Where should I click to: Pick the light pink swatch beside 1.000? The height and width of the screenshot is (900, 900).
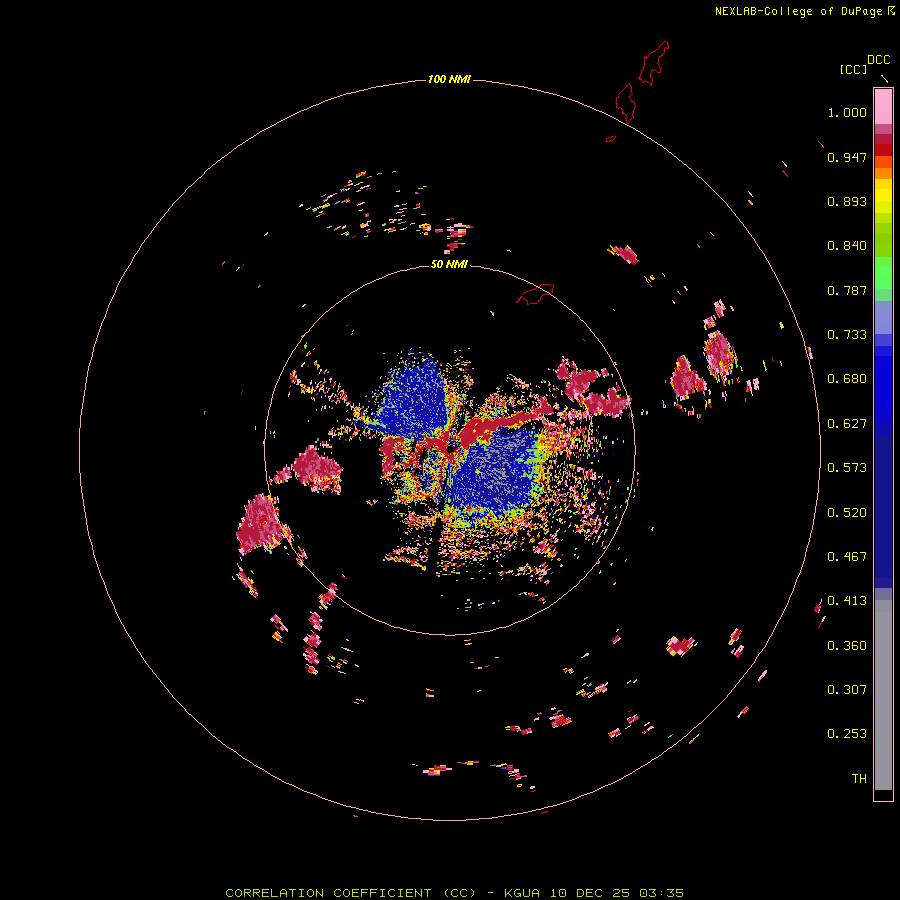click(x=883, y=107)
